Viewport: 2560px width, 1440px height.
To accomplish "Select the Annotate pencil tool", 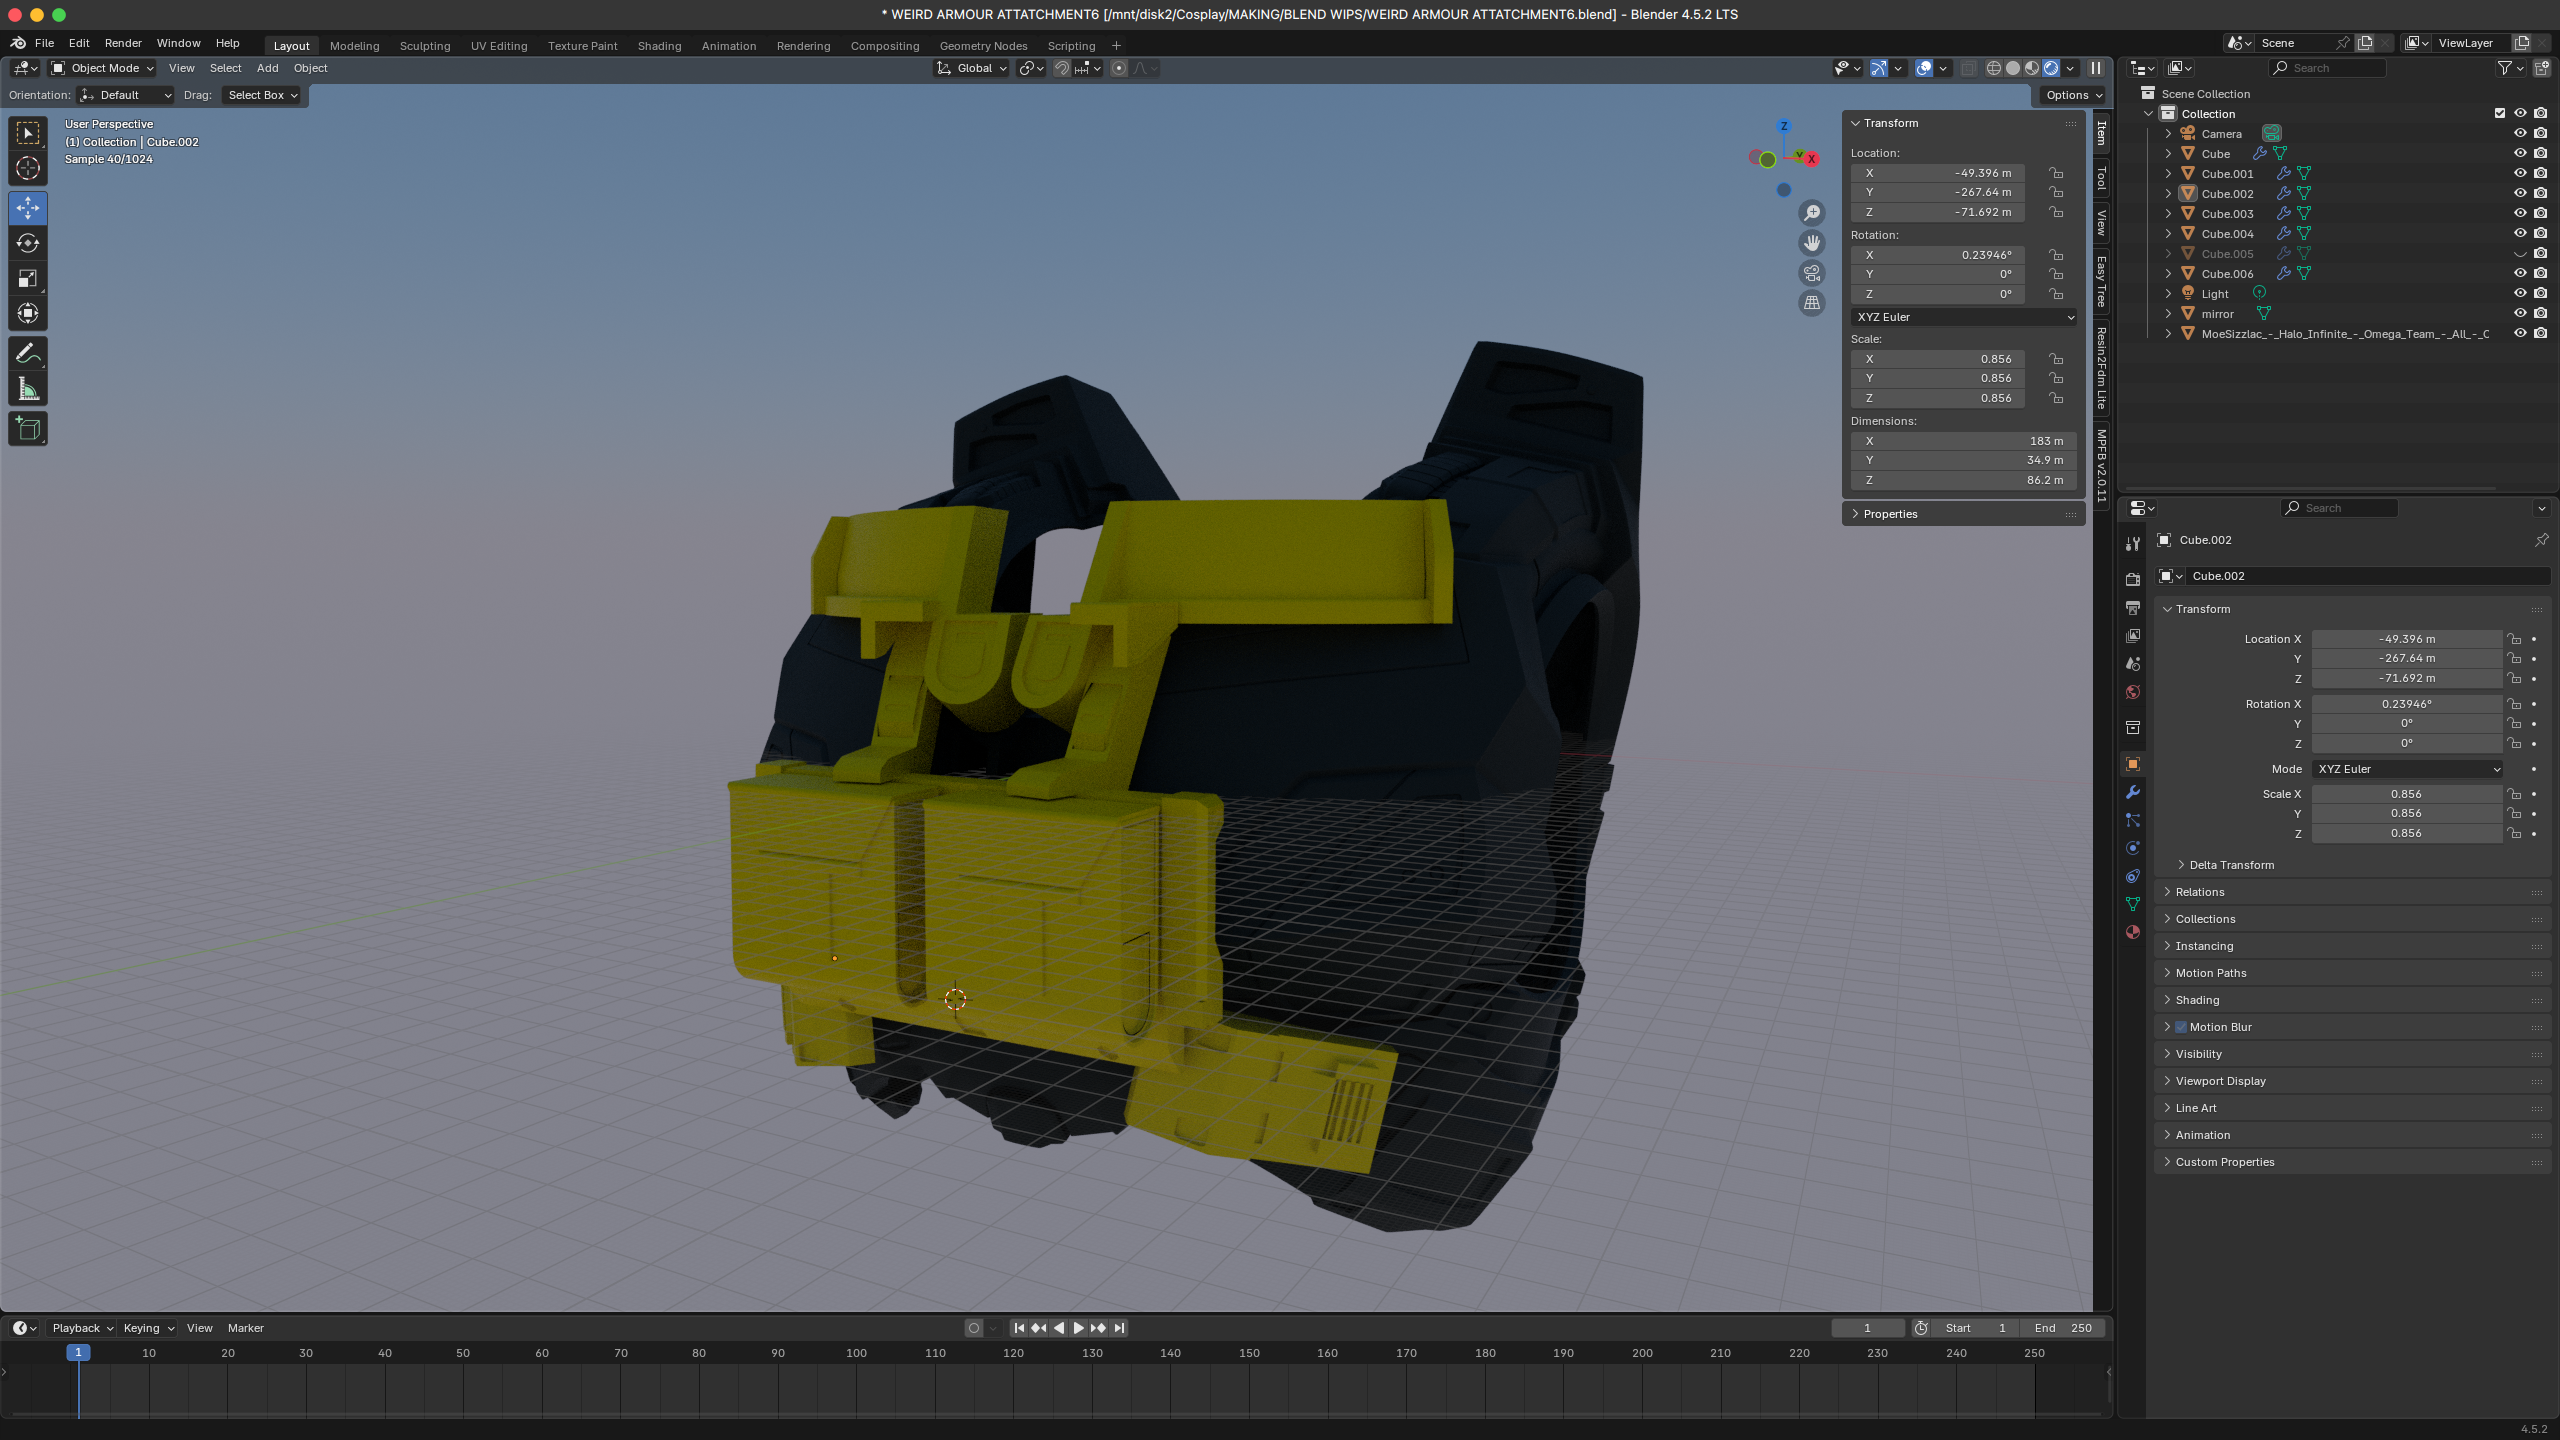I will point(28,354).
